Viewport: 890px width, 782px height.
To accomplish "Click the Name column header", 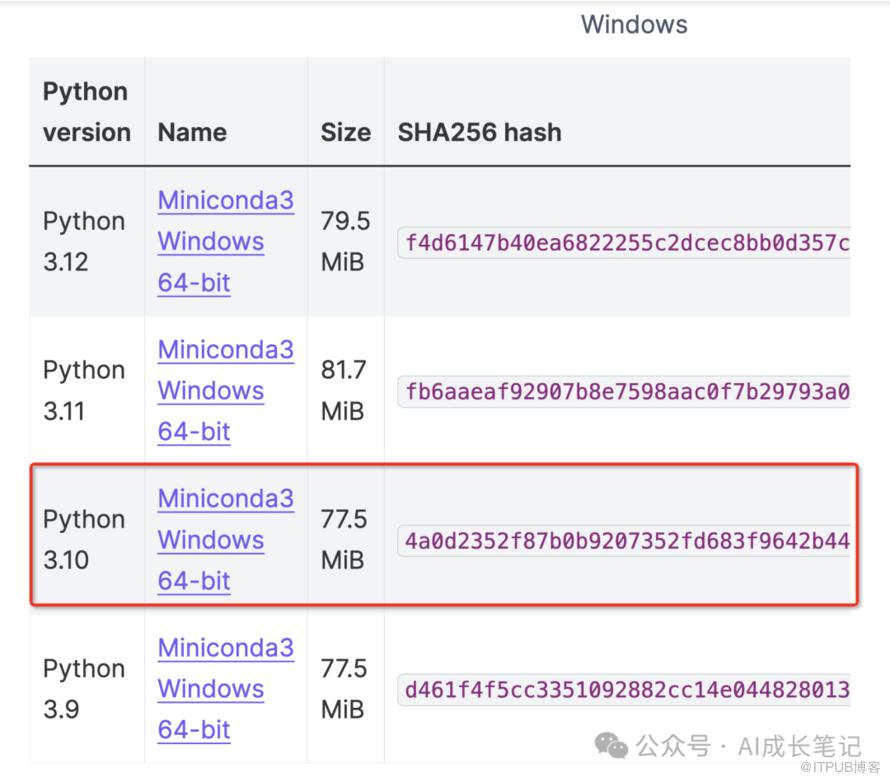I will point(192,132).
